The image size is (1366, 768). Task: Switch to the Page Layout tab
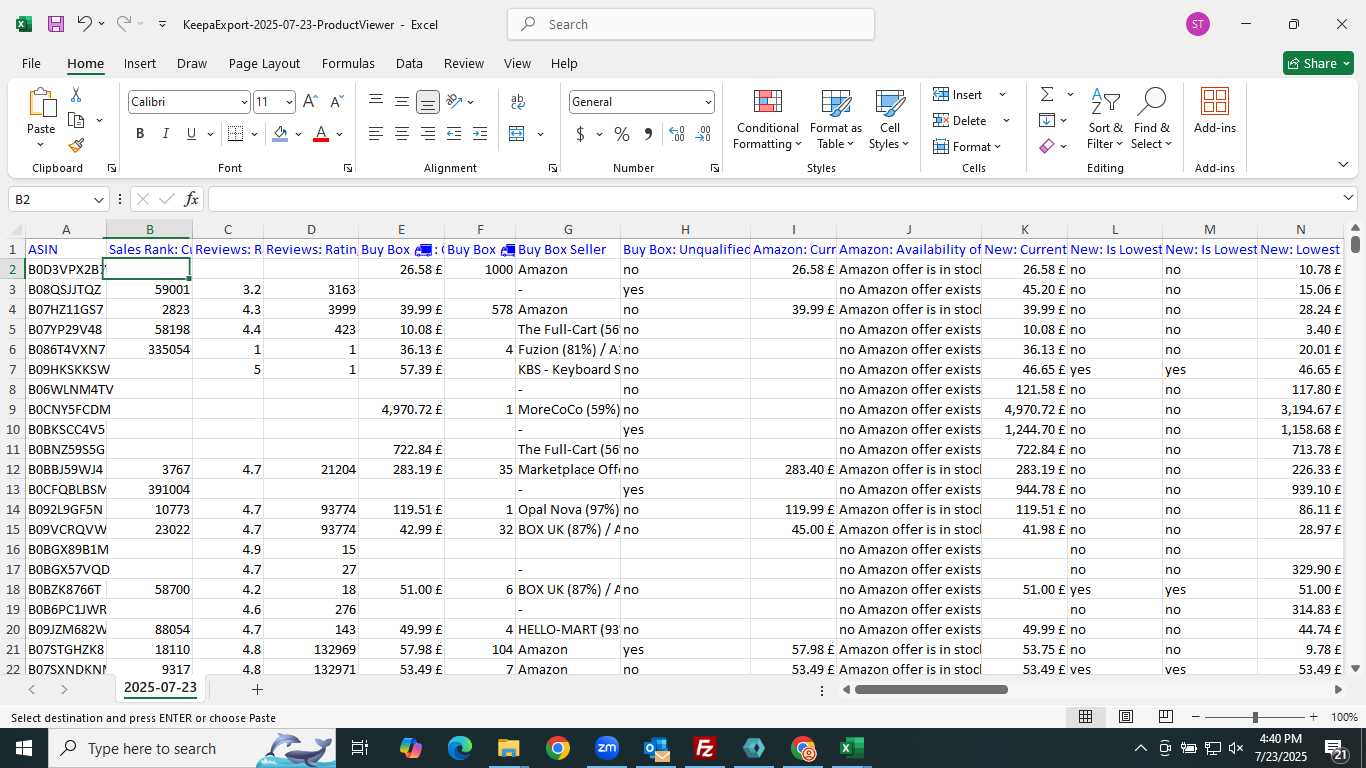[x=264, y=63]
